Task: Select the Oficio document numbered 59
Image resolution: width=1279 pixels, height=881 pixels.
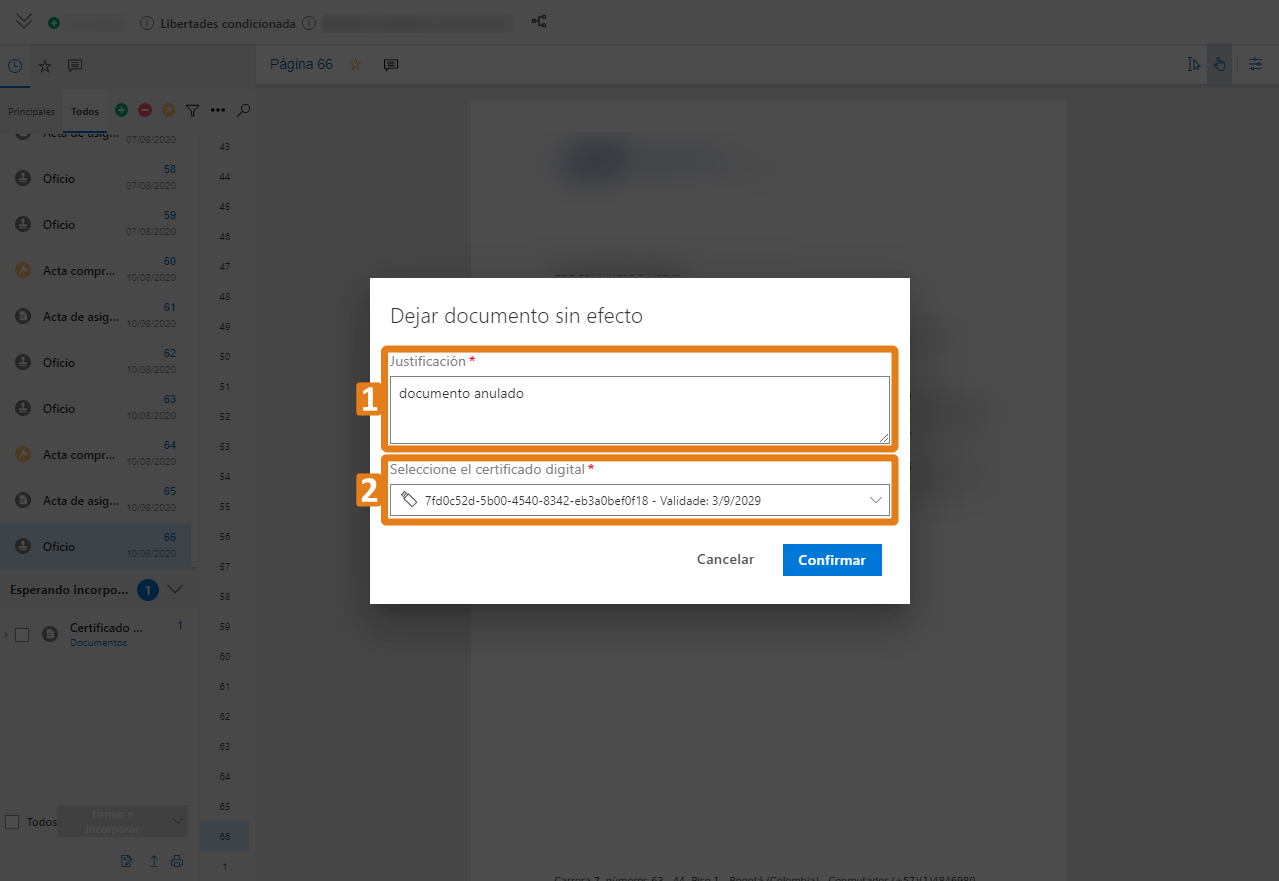Action: click(96, 224)
